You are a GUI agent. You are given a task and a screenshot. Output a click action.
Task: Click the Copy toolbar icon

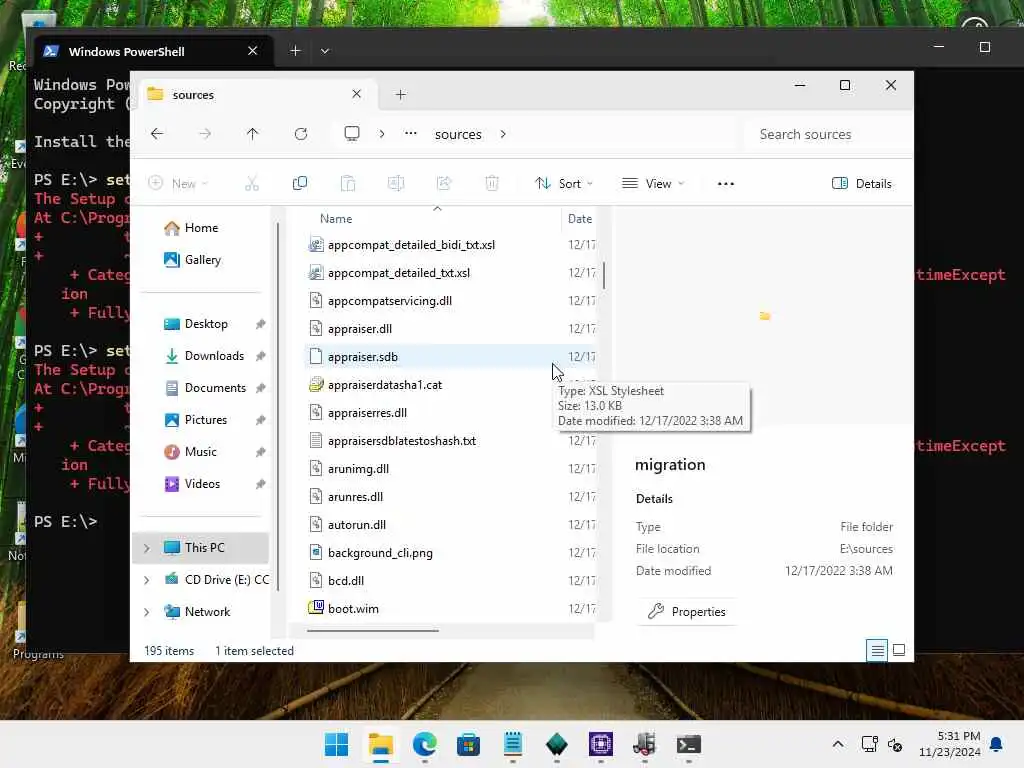300,184
